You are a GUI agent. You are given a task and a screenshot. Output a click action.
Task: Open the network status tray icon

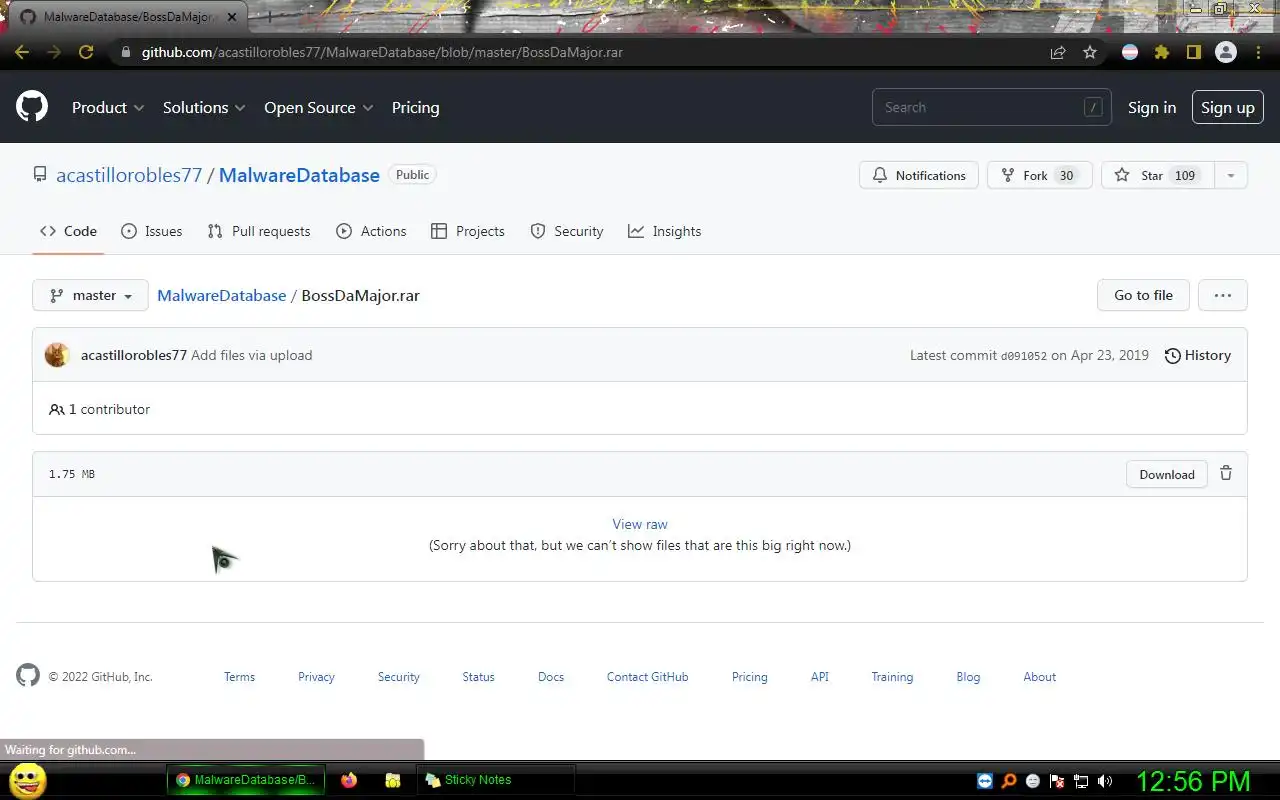pyautogui.click(x=1081, y=781)
